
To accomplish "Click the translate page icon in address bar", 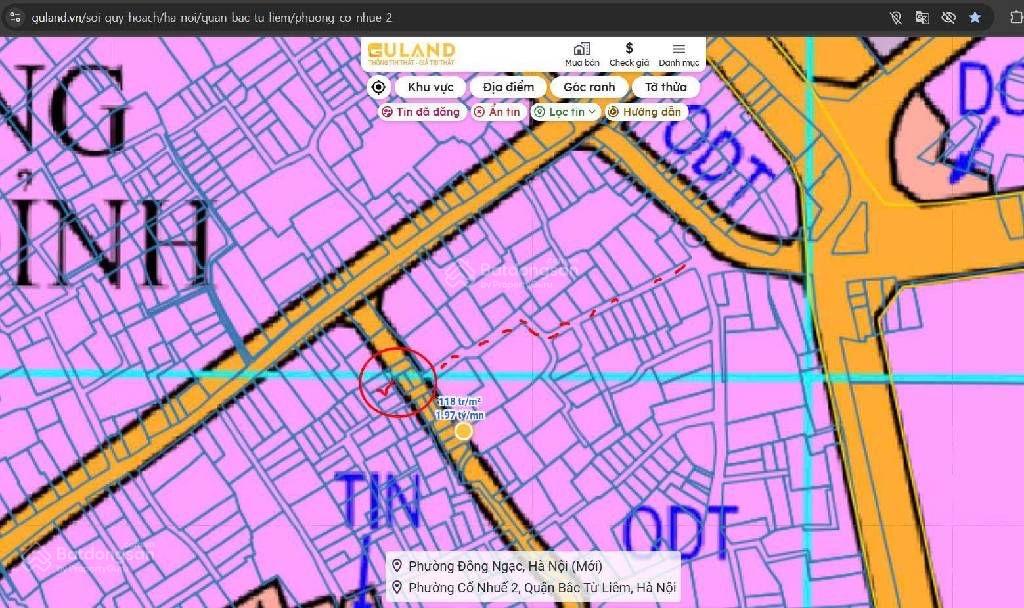I will pyautogui.click(x=922, y=17).
